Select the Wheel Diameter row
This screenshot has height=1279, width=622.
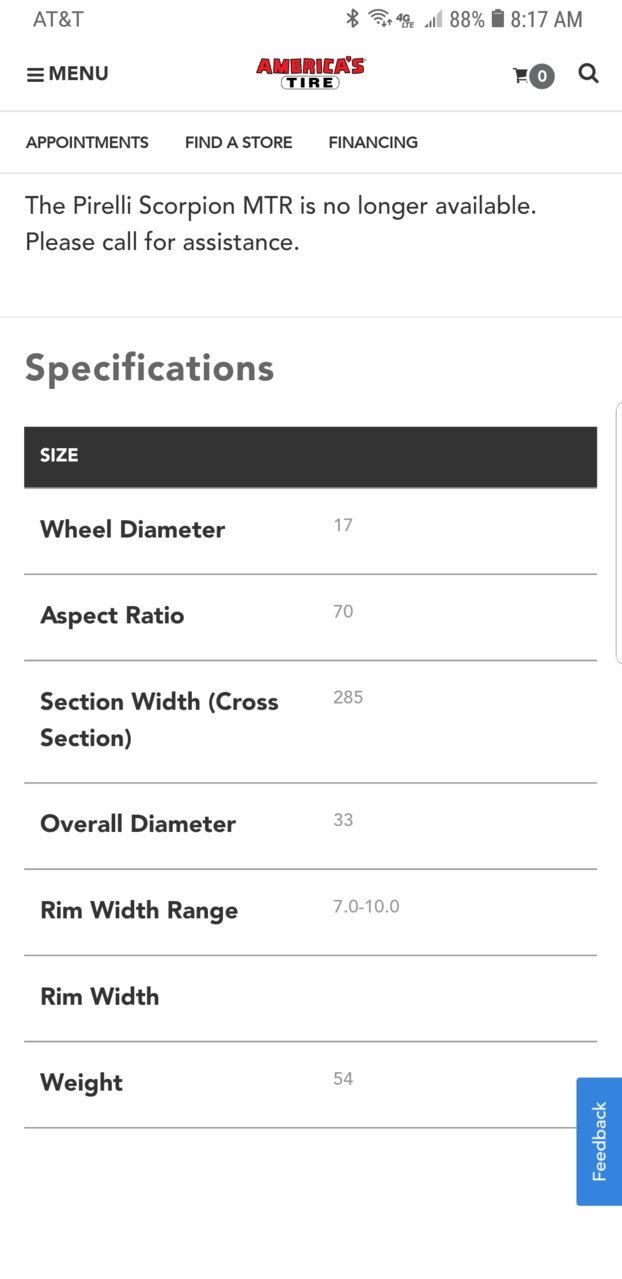point(310,531)
